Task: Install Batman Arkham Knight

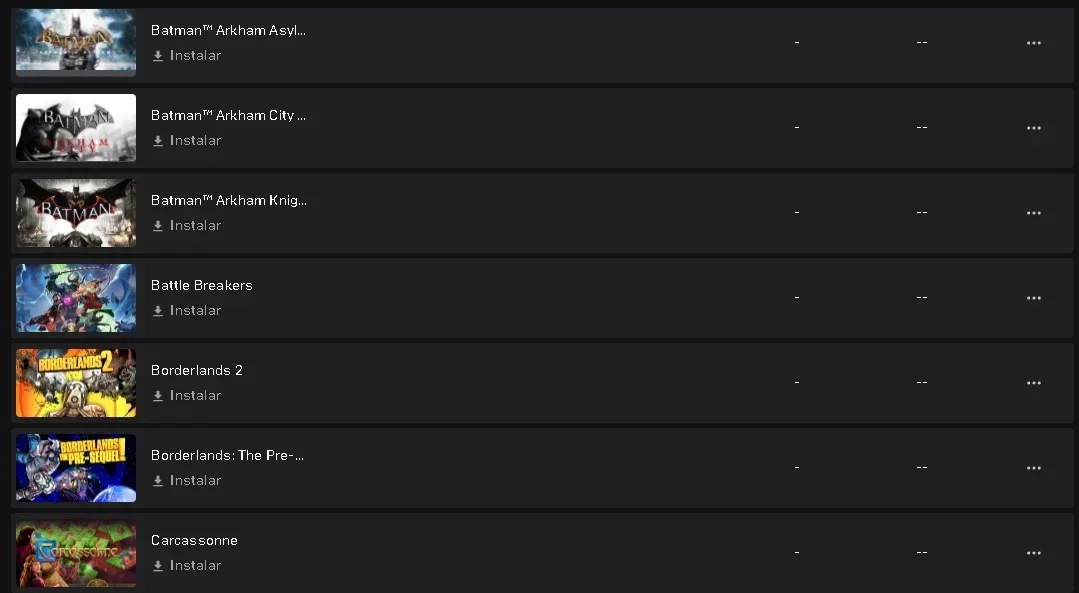Action: coord(186,226)
